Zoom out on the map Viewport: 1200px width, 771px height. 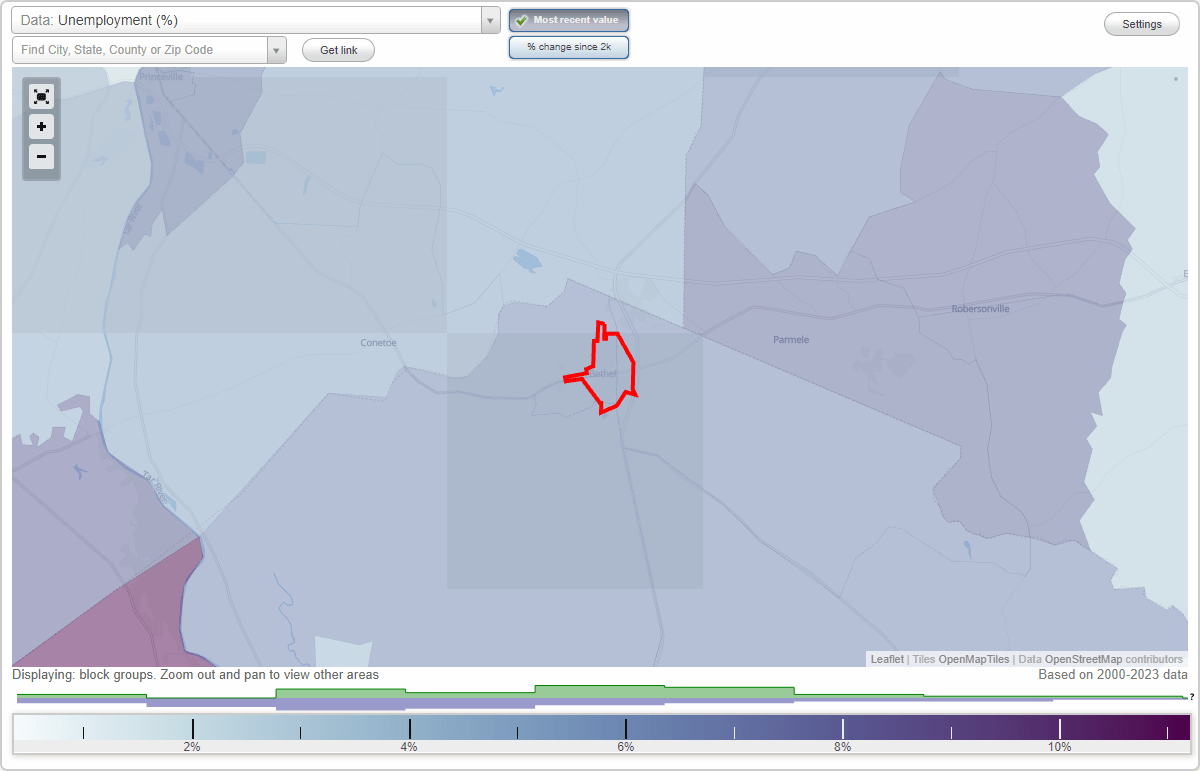pos(41,157)
